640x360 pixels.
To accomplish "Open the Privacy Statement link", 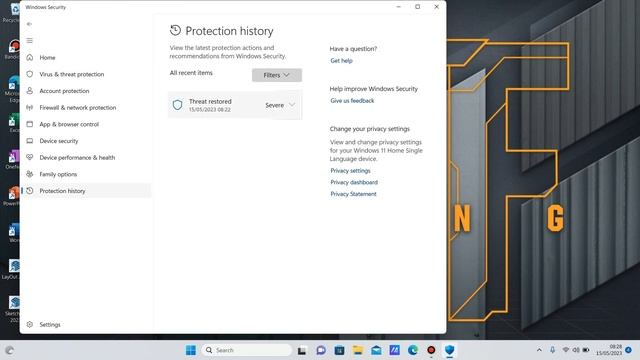I will 353,194.
